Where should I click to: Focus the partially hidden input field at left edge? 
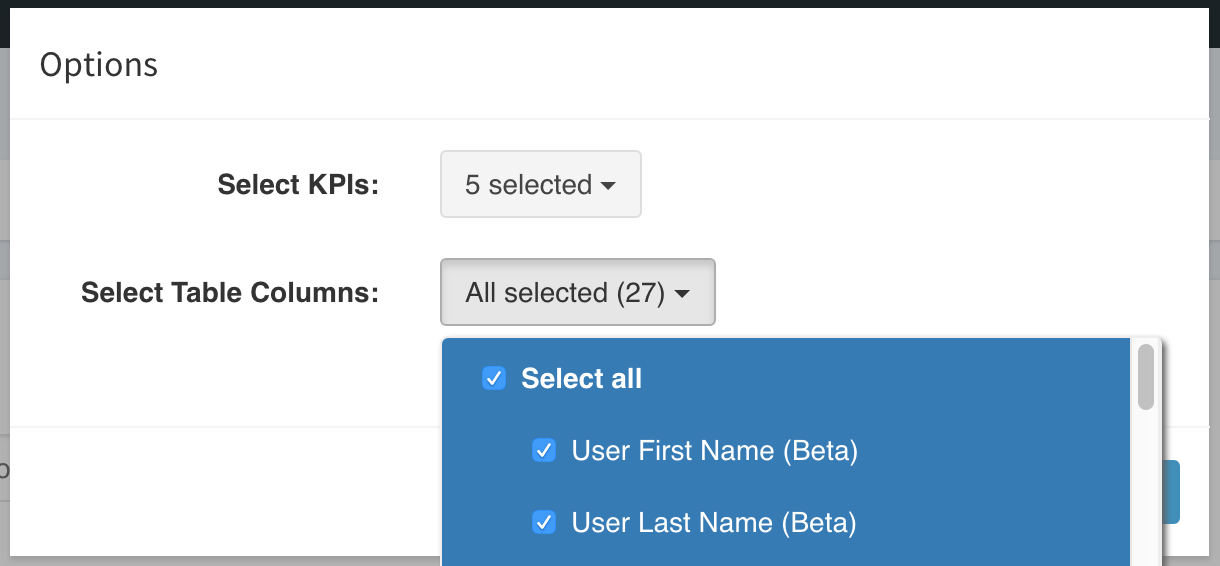[5, 468]
